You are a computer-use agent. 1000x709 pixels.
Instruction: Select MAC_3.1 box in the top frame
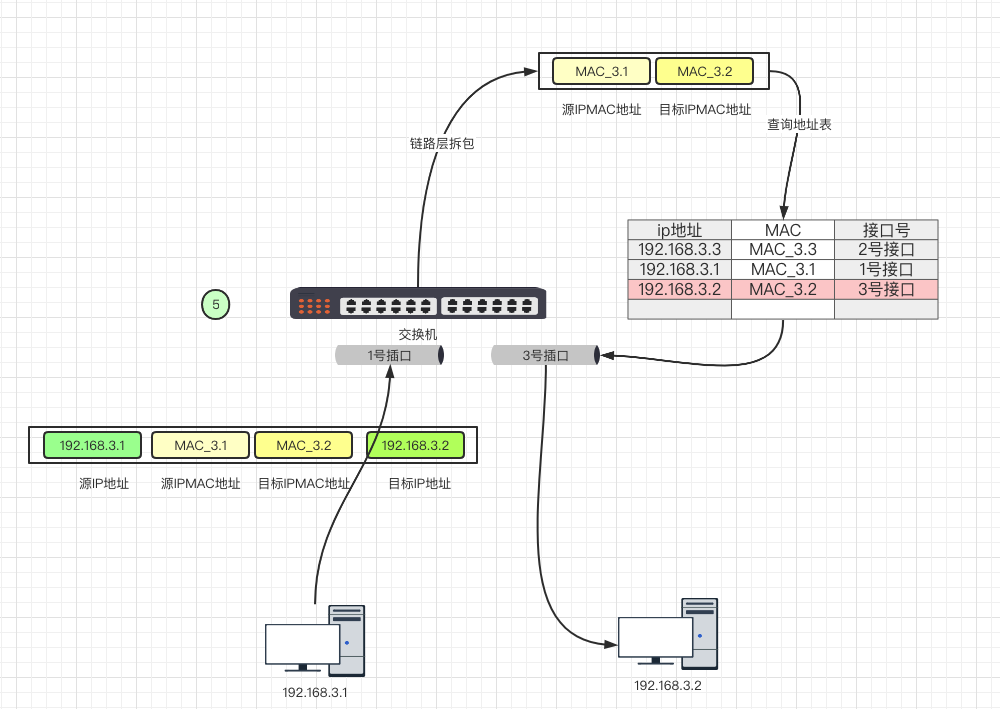pyautogui.click(x=601, y=71)
